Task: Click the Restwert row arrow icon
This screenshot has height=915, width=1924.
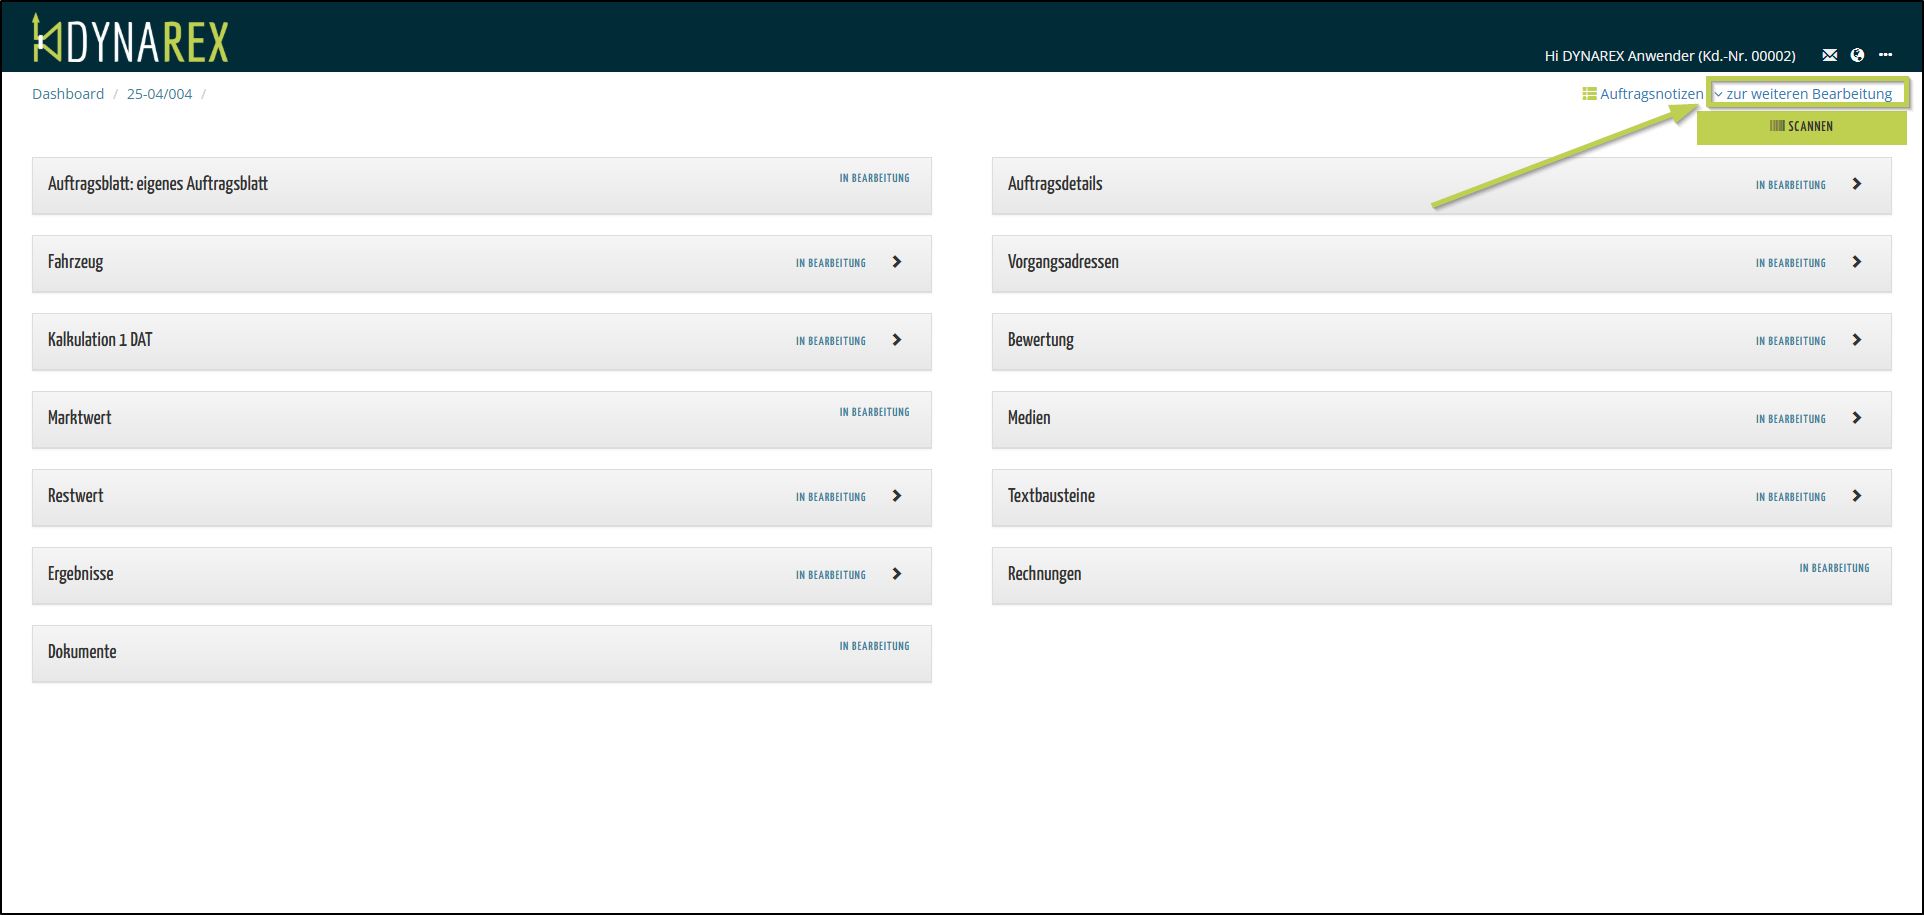Action: pyautogui.click(x=897, y=496)
